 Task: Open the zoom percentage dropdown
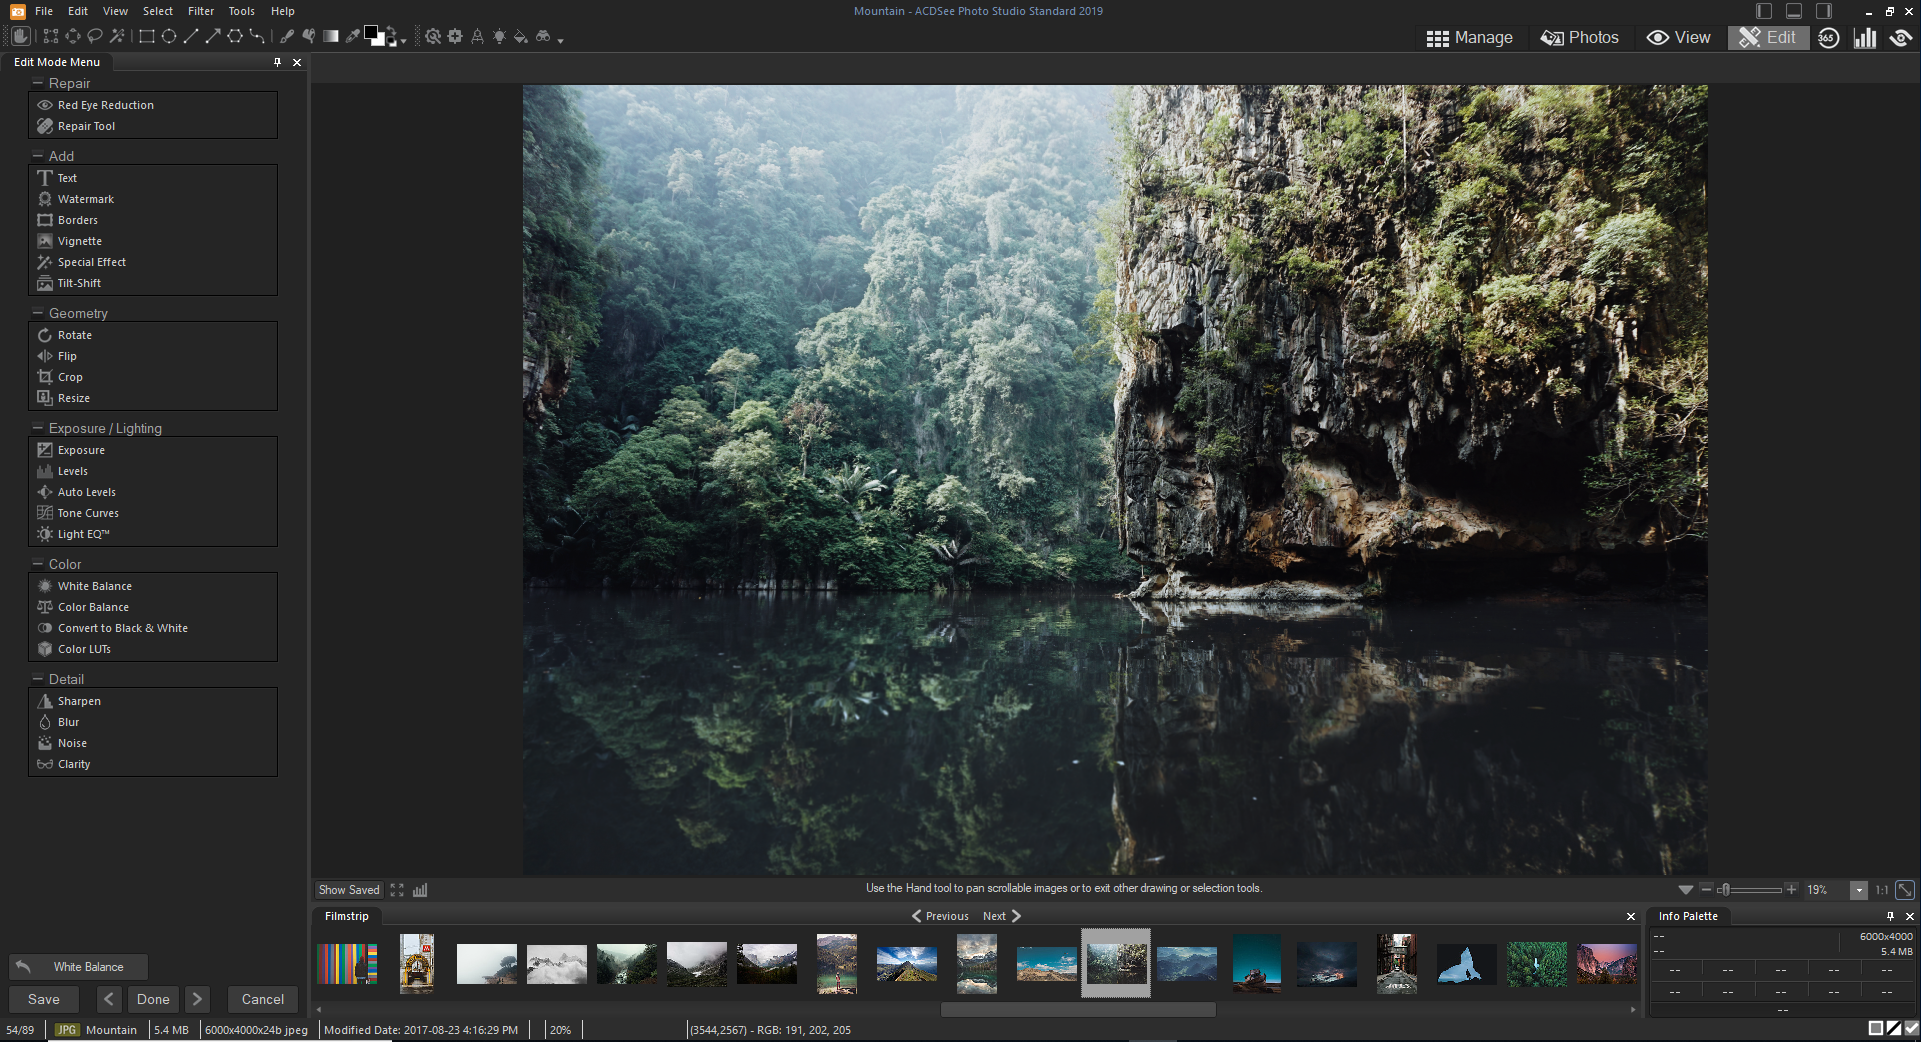coord(1859,890)
